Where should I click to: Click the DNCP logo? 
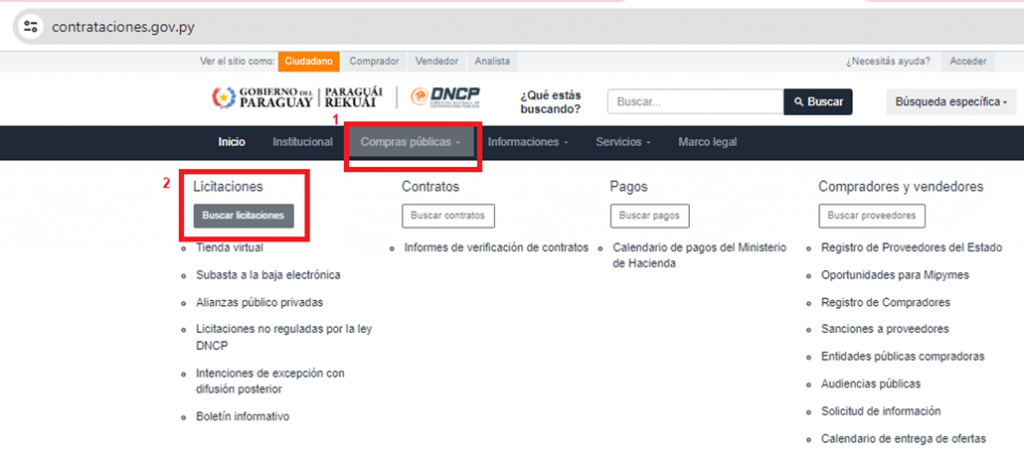tap(446, 98)
